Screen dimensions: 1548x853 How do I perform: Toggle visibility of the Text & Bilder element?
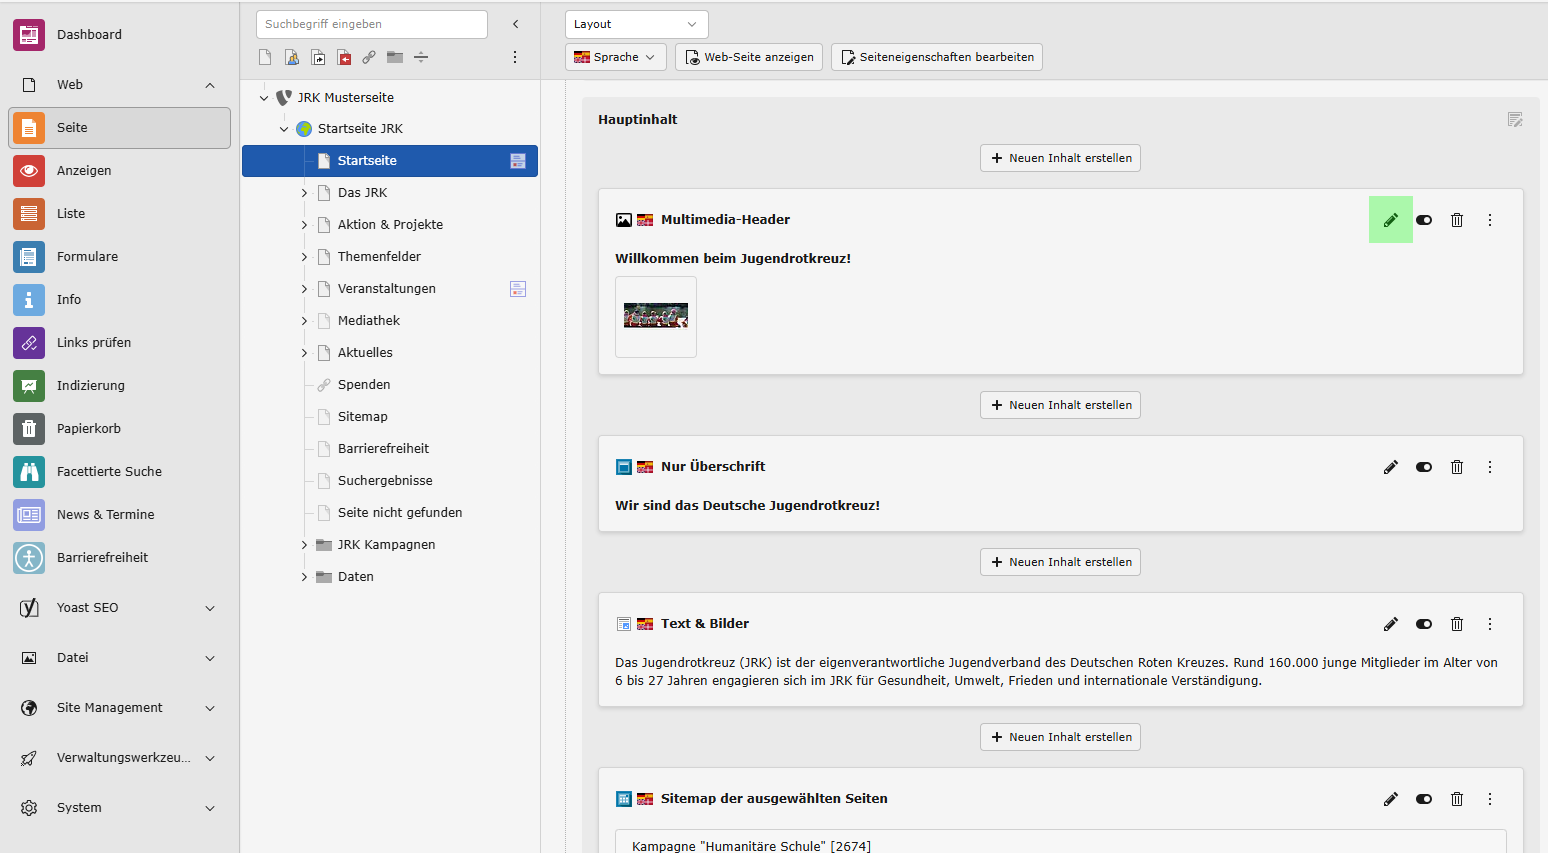[x=1424, y=624]
